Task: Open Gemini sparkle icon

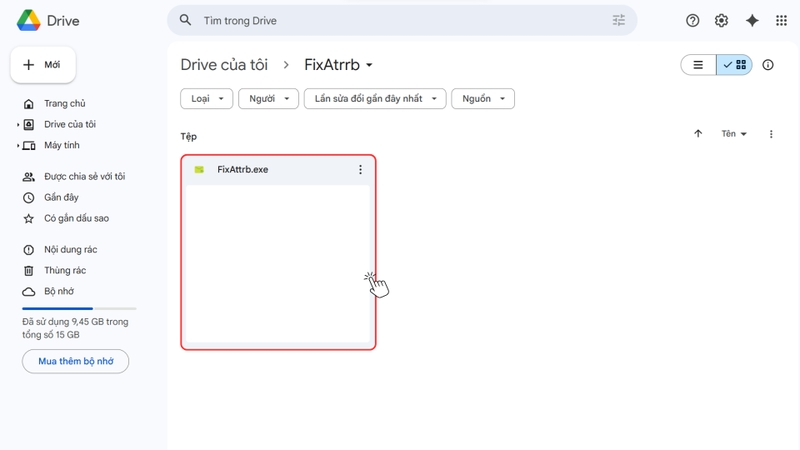Action: (752, 20)
